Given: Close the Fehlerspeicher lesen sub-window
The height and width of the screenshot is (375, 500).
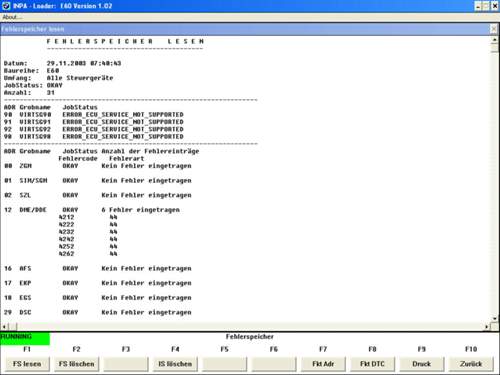Looking at the screenshot, I should pos(494,29).
